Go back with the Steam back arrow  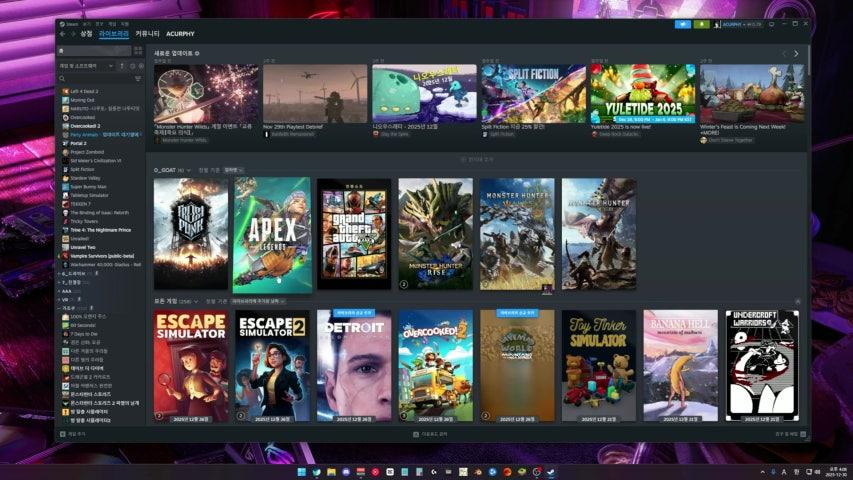pos(63,34)
